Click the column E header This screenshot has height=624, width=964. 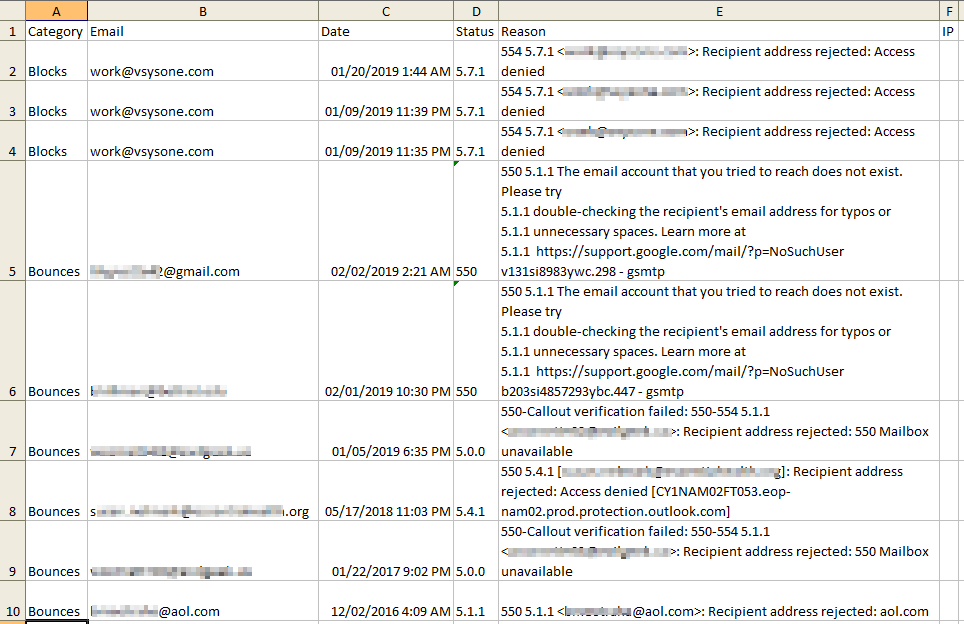coord(718,11)
